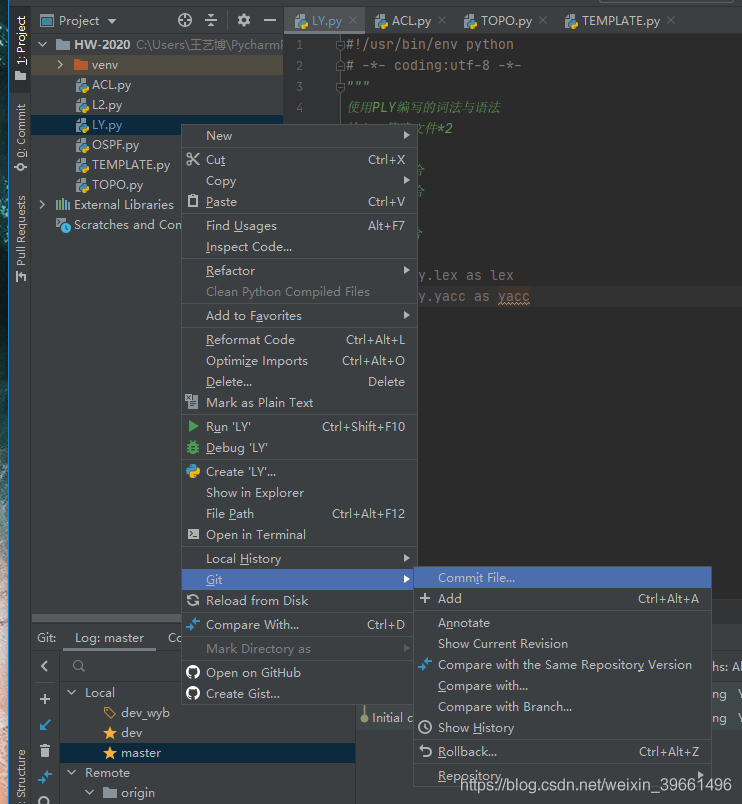Screen dimensions: 742x804
Task: Click Open on GitHub menu entry
Action: [253, 672]
